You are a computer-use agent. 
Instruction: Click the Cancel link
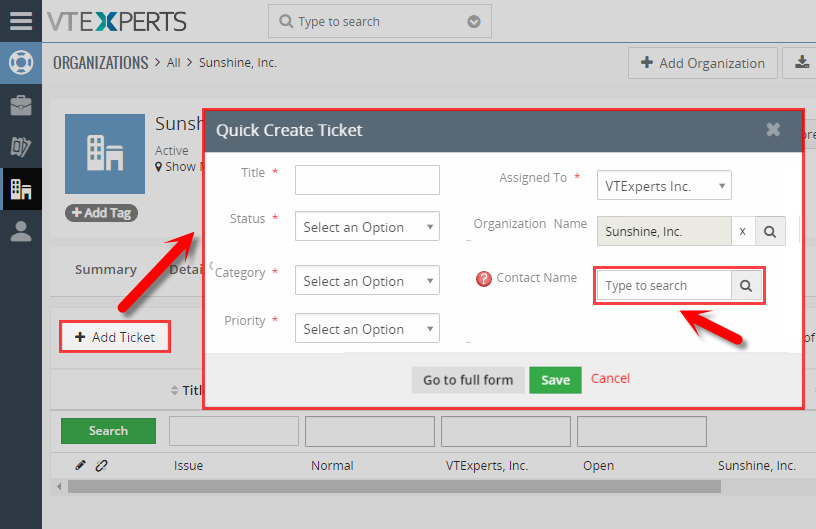[610, 378]
